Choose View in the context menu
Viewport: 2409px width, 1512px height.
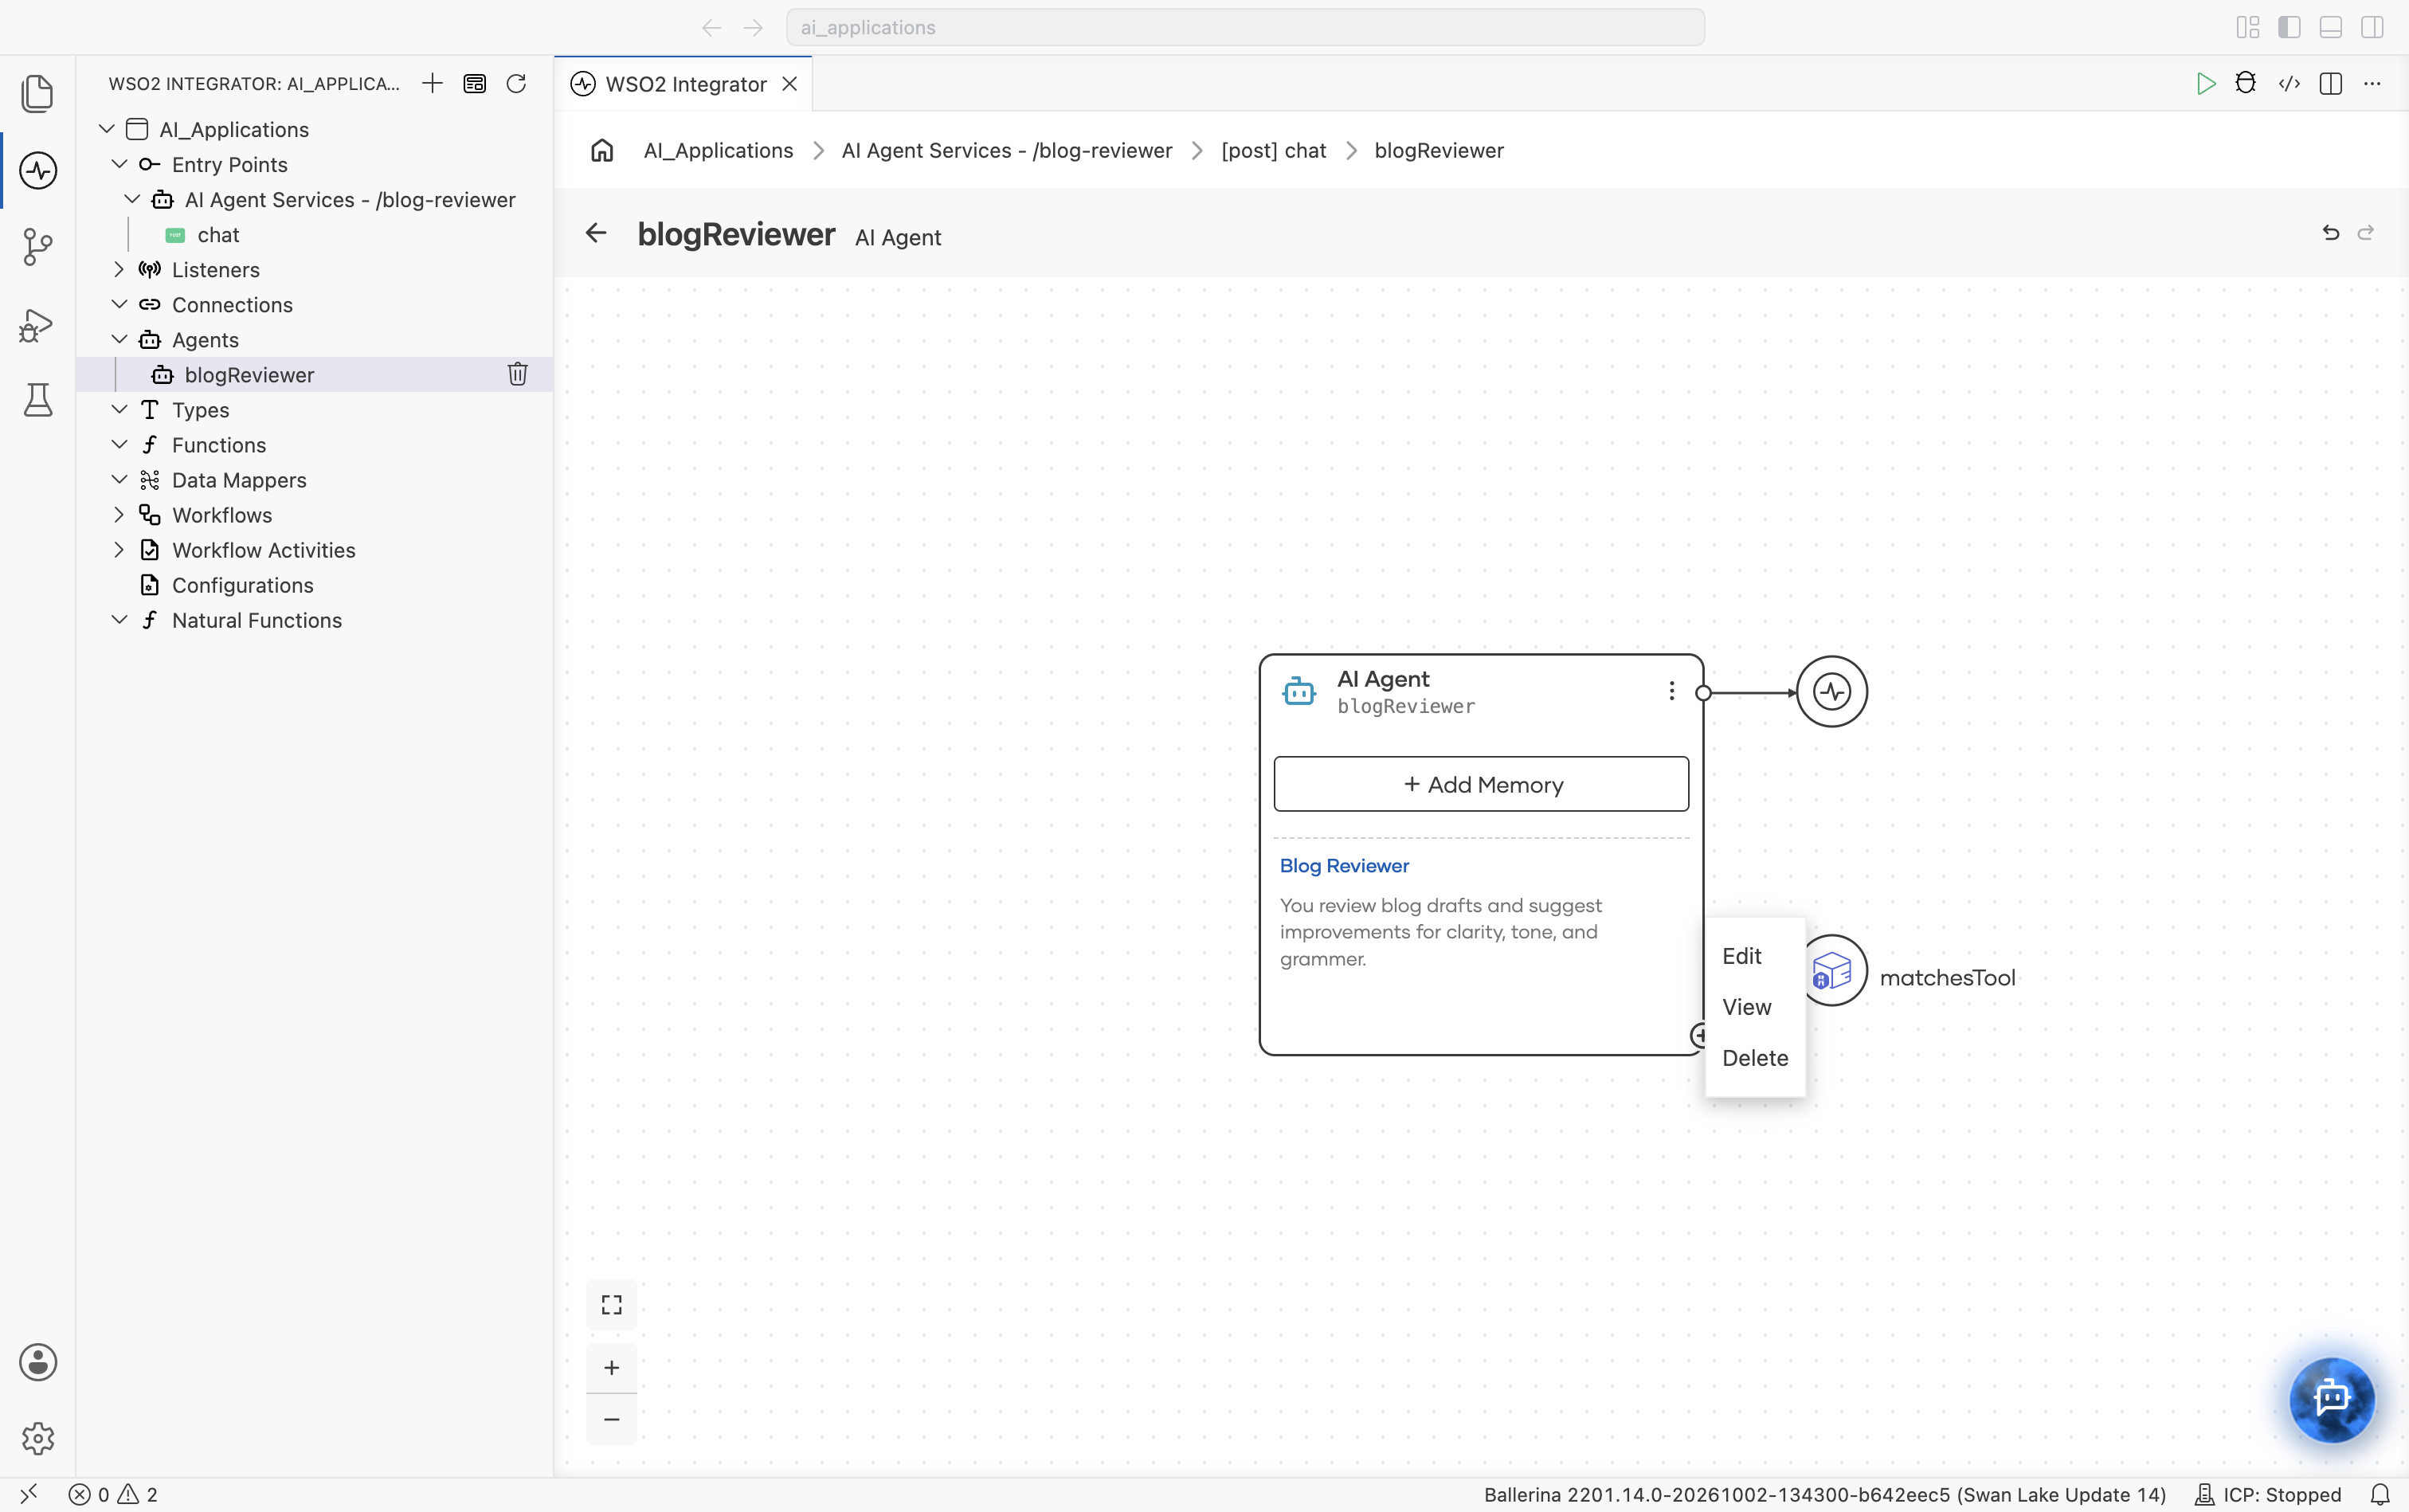1755,1007
